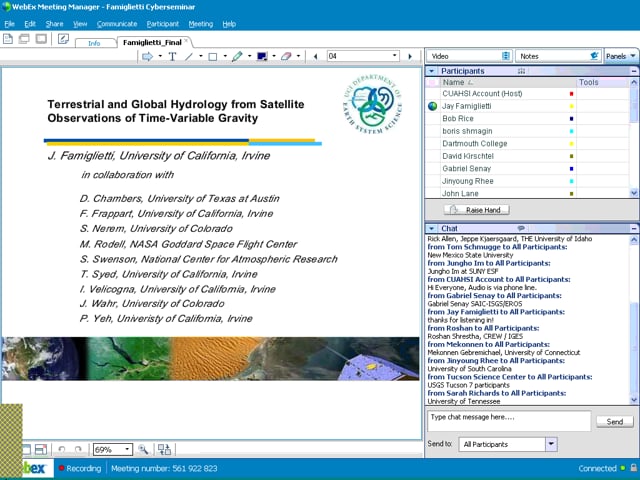
Task: Open the Participant menu
Action: point(163,24)
